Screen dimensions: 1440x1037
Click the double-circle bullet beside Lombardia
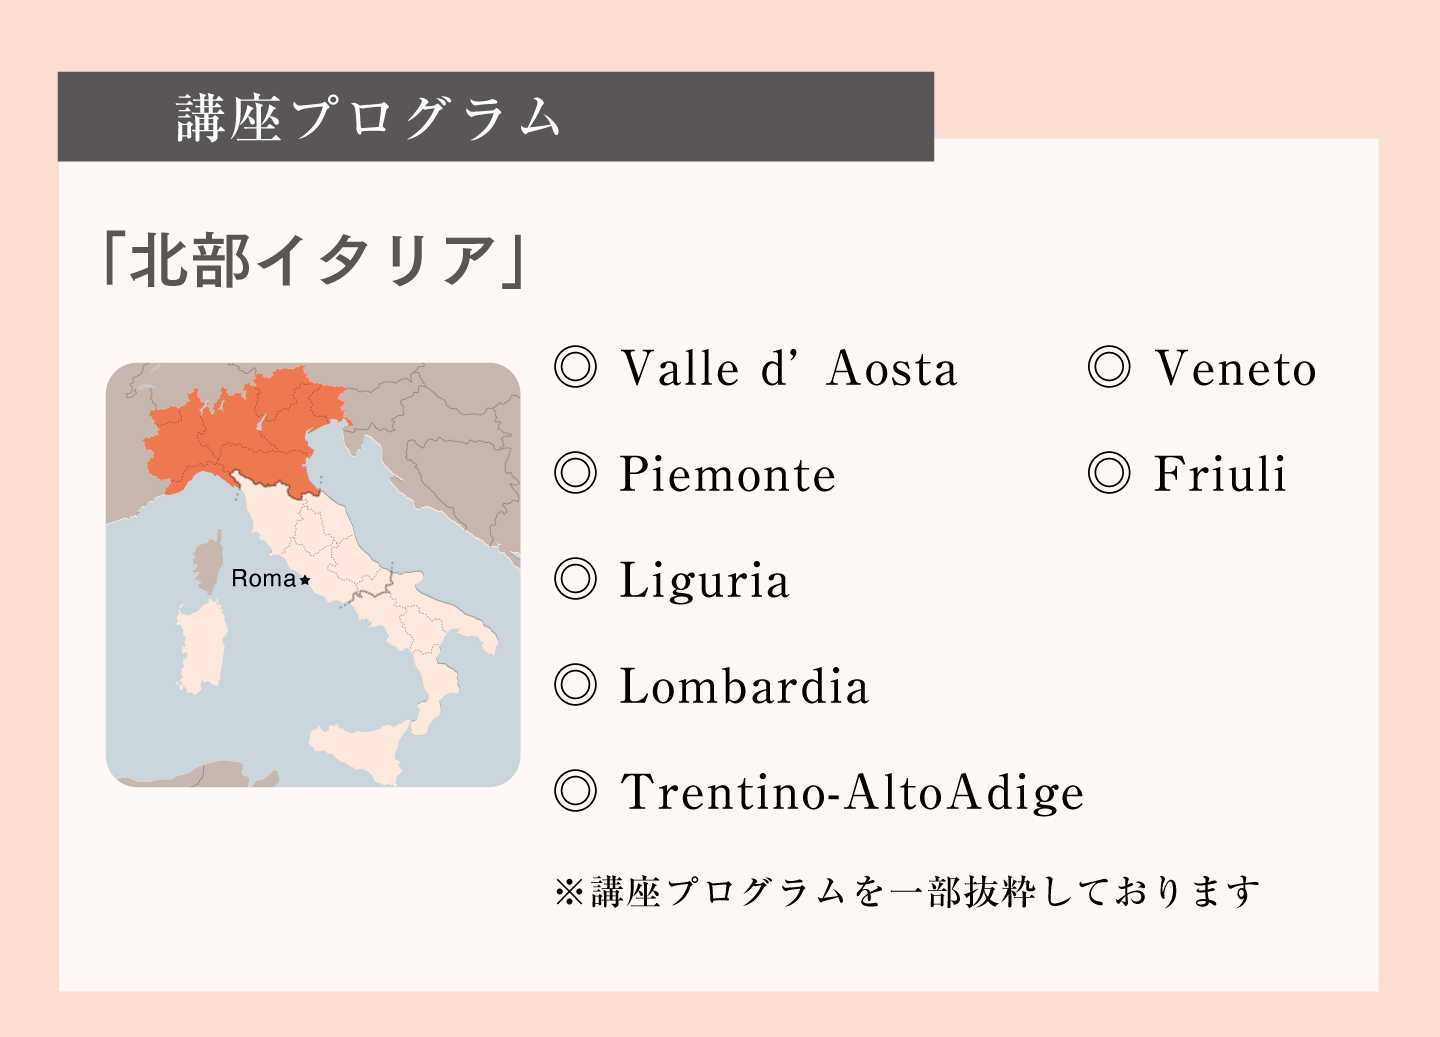[576, 686]
